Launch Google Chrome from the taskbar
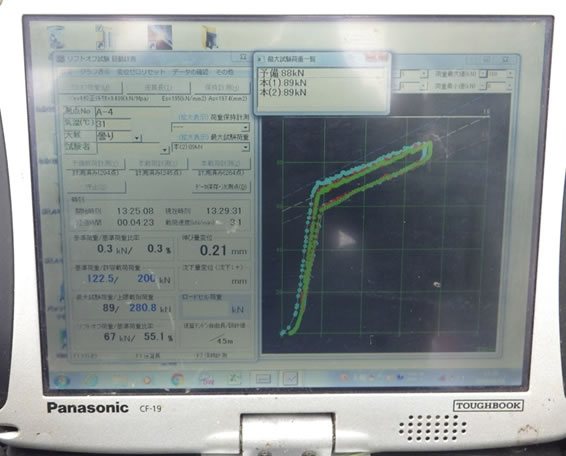The height and width of the screenshot is (456, 566). click(x=177, y=379)
